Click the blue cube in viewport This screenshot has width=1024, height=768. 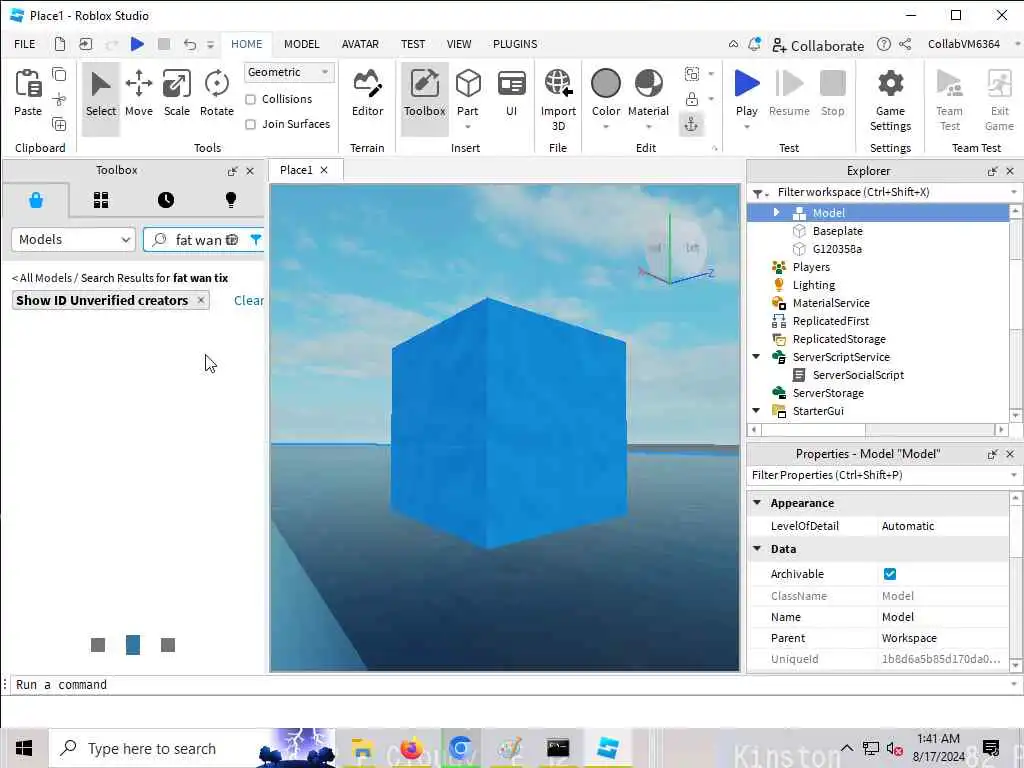tap(507, 424)
